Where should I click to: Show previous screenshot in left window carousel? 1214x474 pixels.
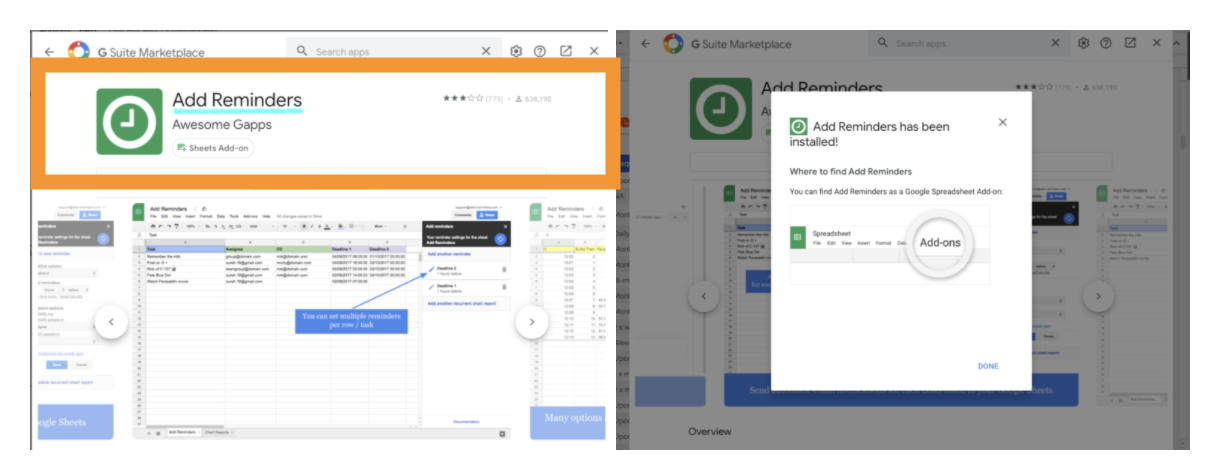click(x=111, y=322)
